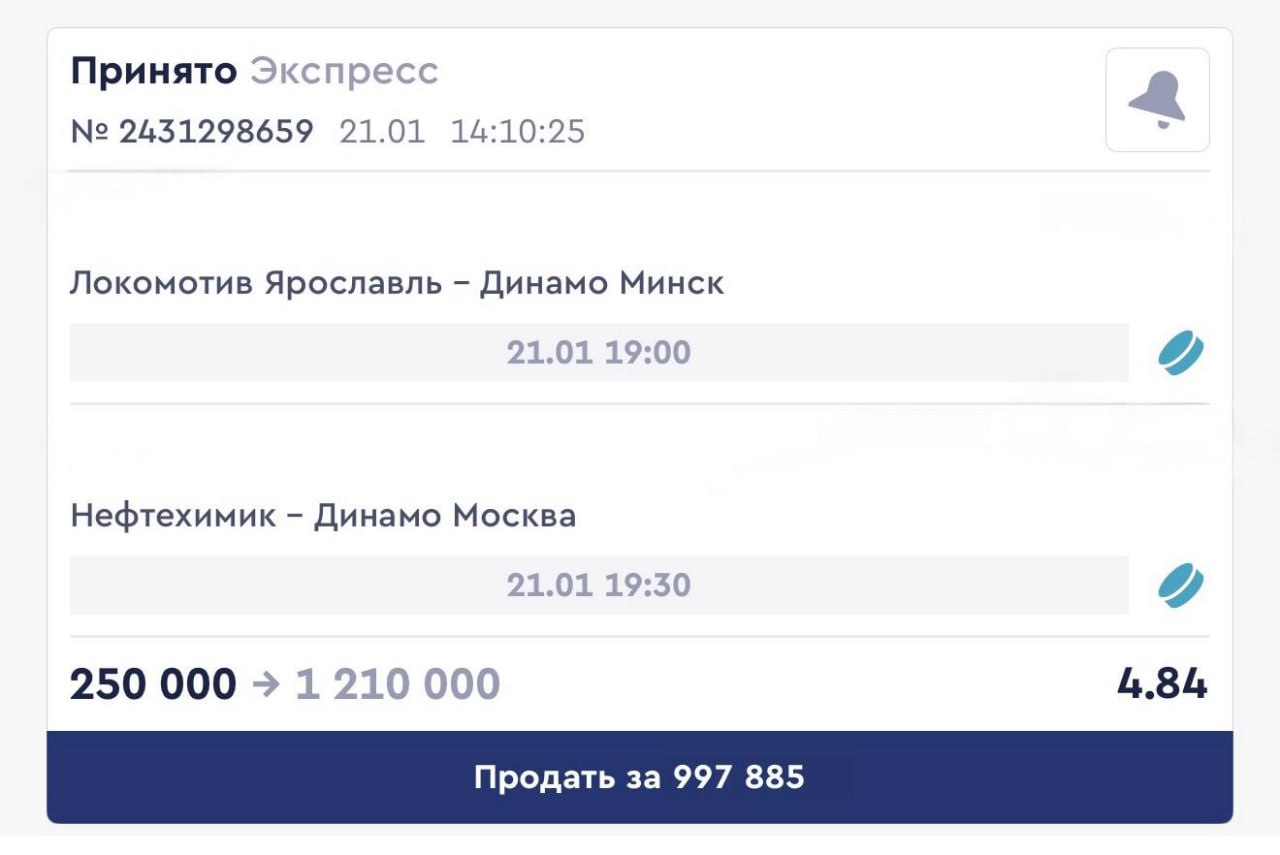Open the Динамо Минск team name

coord(602,284)
